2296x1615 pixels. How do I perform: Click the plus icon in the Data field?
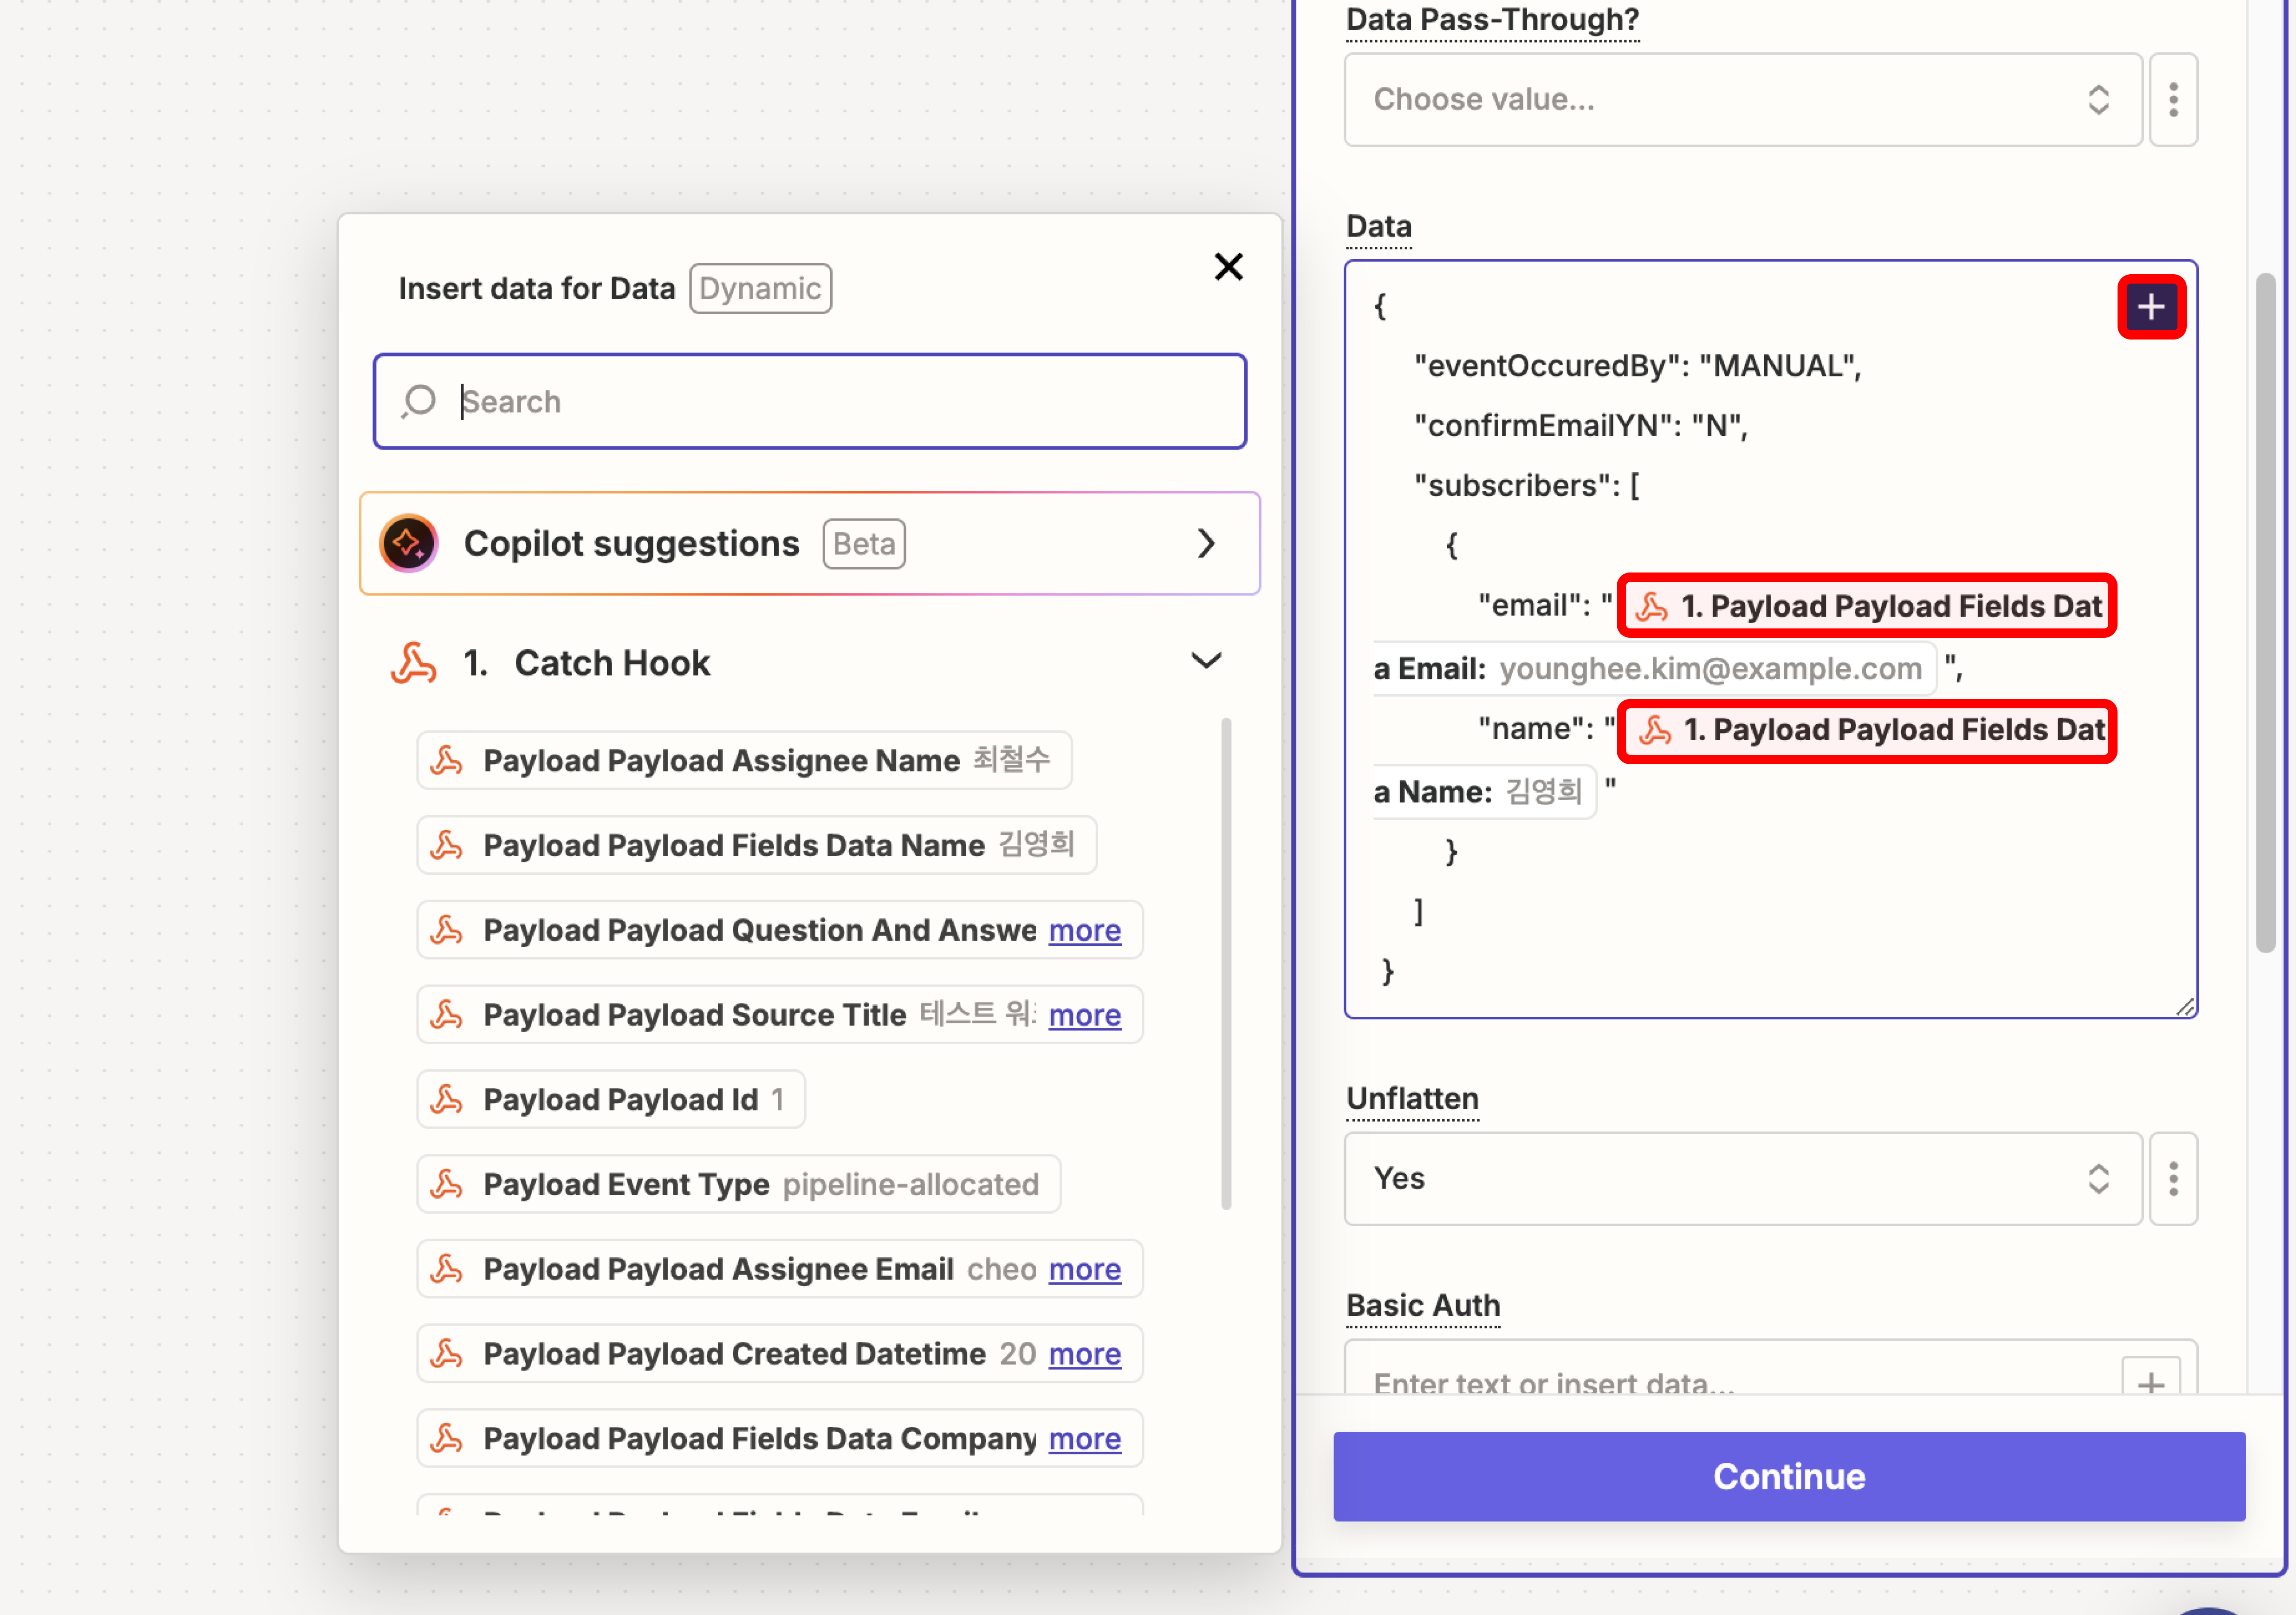[x=2150, y=307]
